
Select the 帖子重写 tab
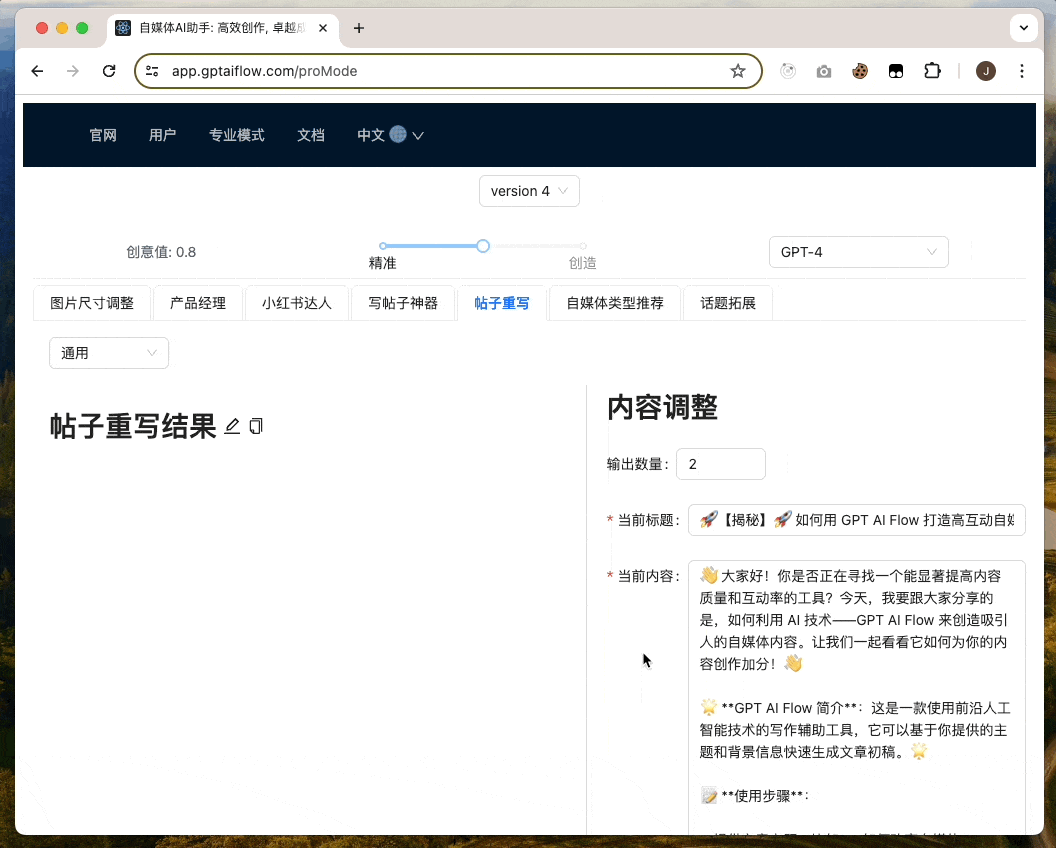[502, 303]
